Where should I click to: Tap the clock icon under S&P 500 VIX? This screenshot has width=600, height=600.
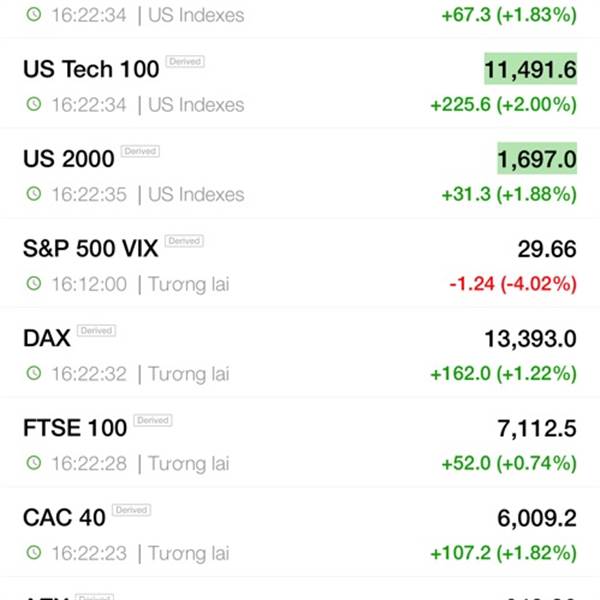coord(34,284)
